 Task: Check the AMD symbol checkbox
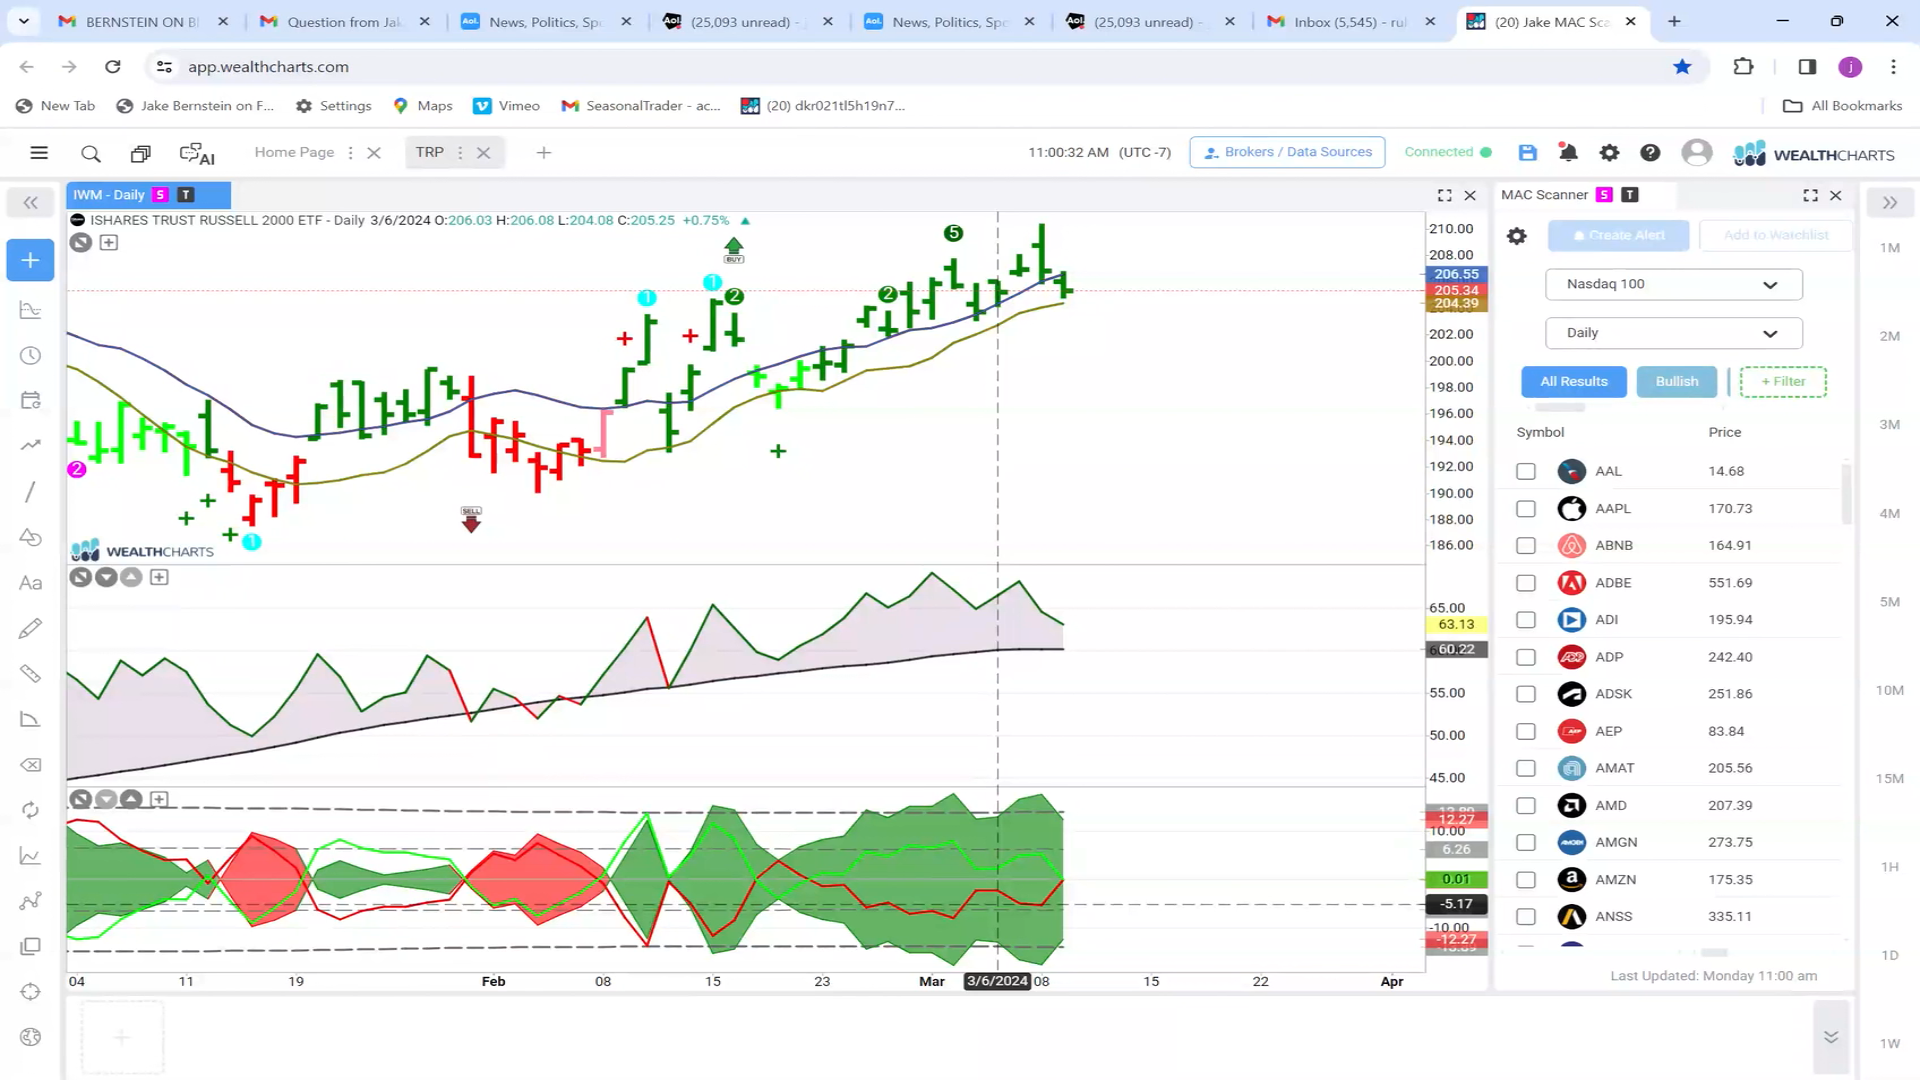pos(1525,805)
